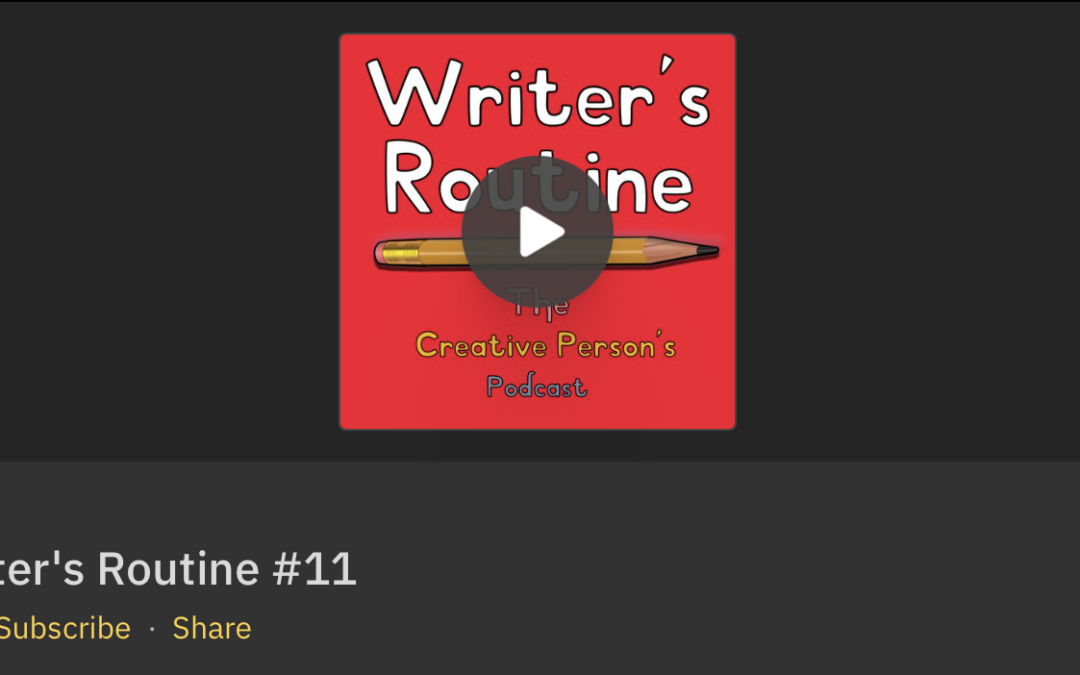Image resolution: width=1080 pixels, height=675 pixels.
Task: Share this podcast episode
Action: pyautogui.click(x=211, y=628)
